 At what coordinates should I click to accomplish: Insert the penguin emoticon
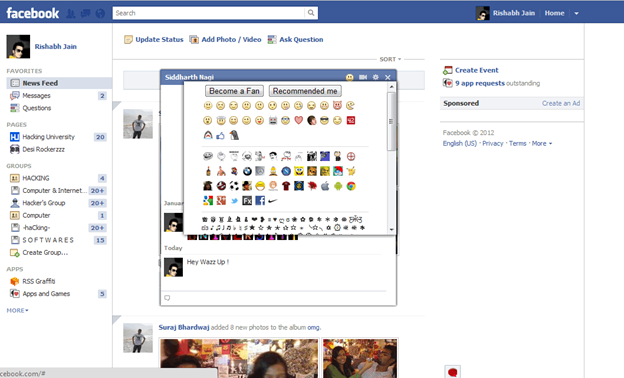point(234,135)
